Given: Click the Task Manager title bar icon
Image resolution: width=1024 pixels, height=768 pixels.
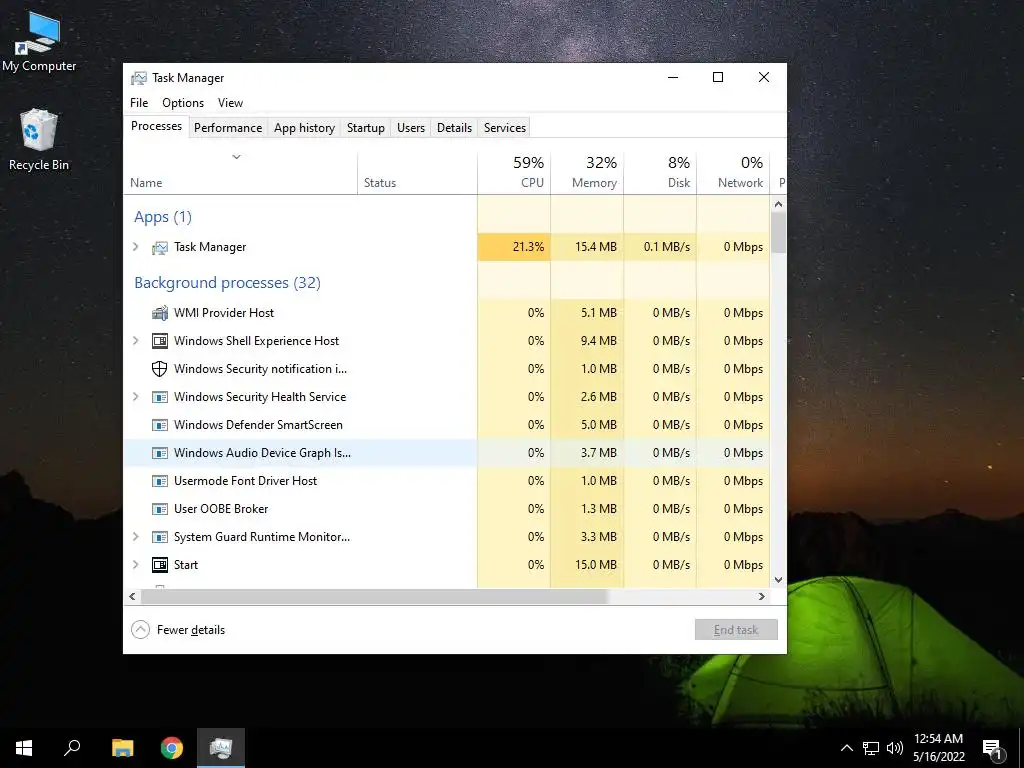Looking at the screenshot, I should 138,78.
